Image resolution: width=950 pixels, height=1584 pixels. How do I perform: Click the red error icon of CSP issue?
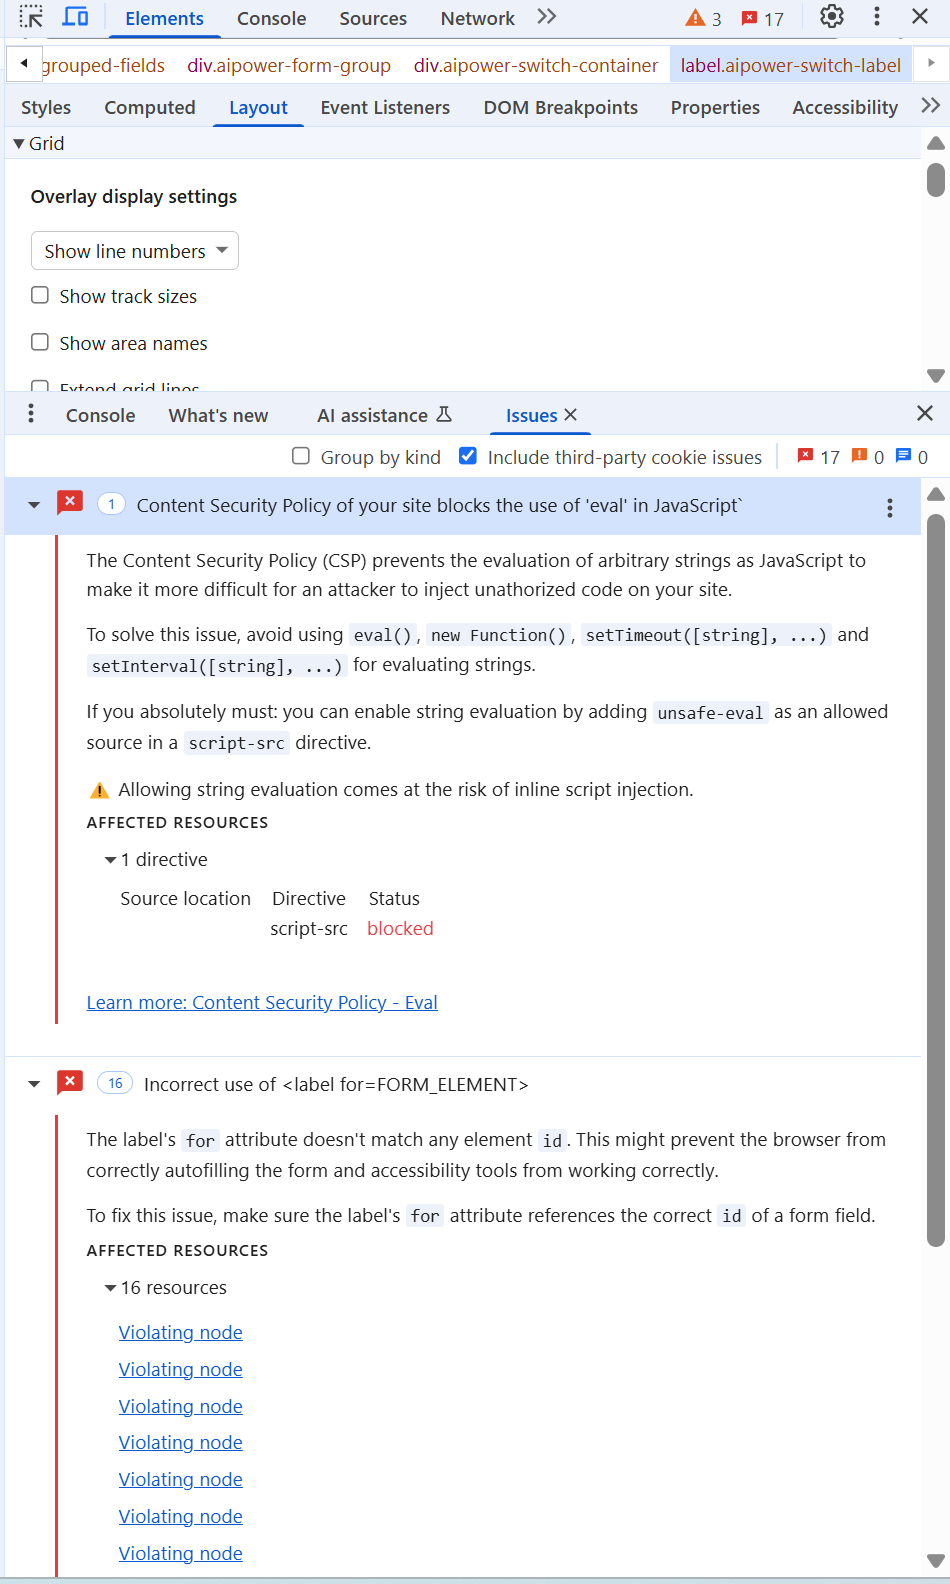point(70,502)
